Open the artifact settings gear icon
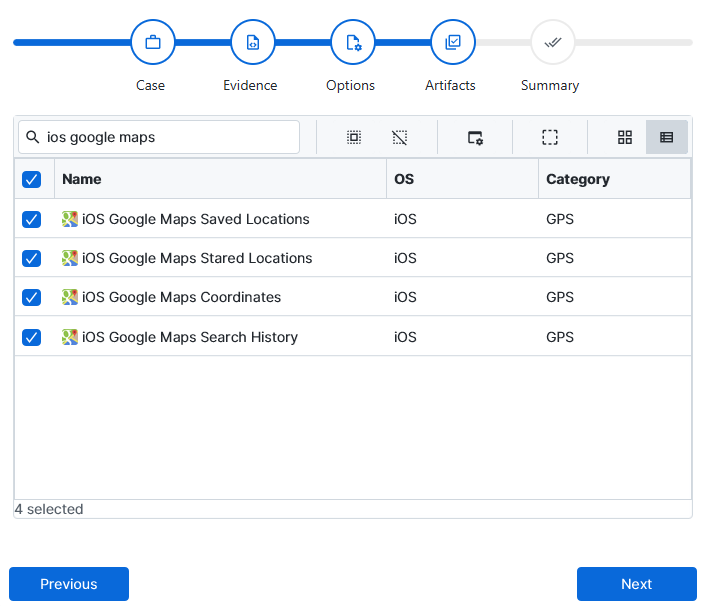 click(475, 137)
